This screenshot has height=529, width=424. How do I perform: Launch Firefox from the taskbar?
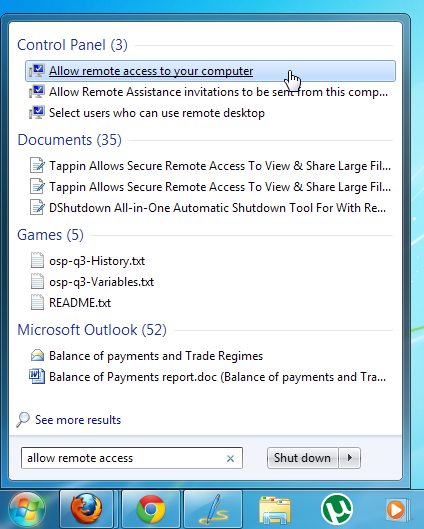point(86,509)
